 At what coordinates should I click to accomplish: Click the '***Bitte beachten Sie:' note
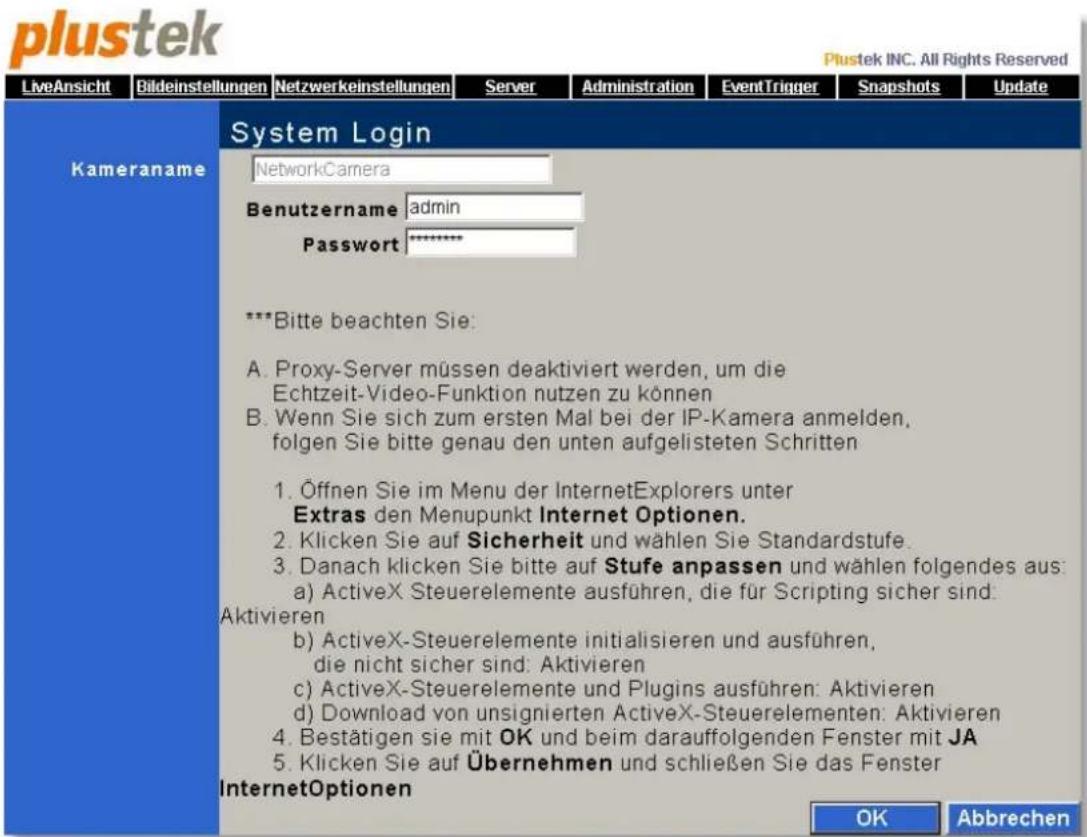[360, 321]
